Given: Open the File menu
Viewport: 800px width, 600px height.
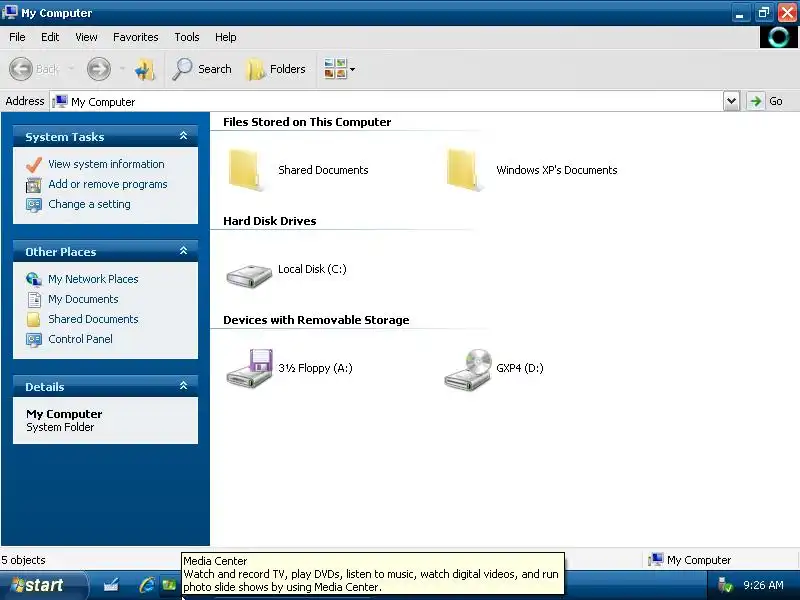Looking at the screenshot, I should point(17,37).
